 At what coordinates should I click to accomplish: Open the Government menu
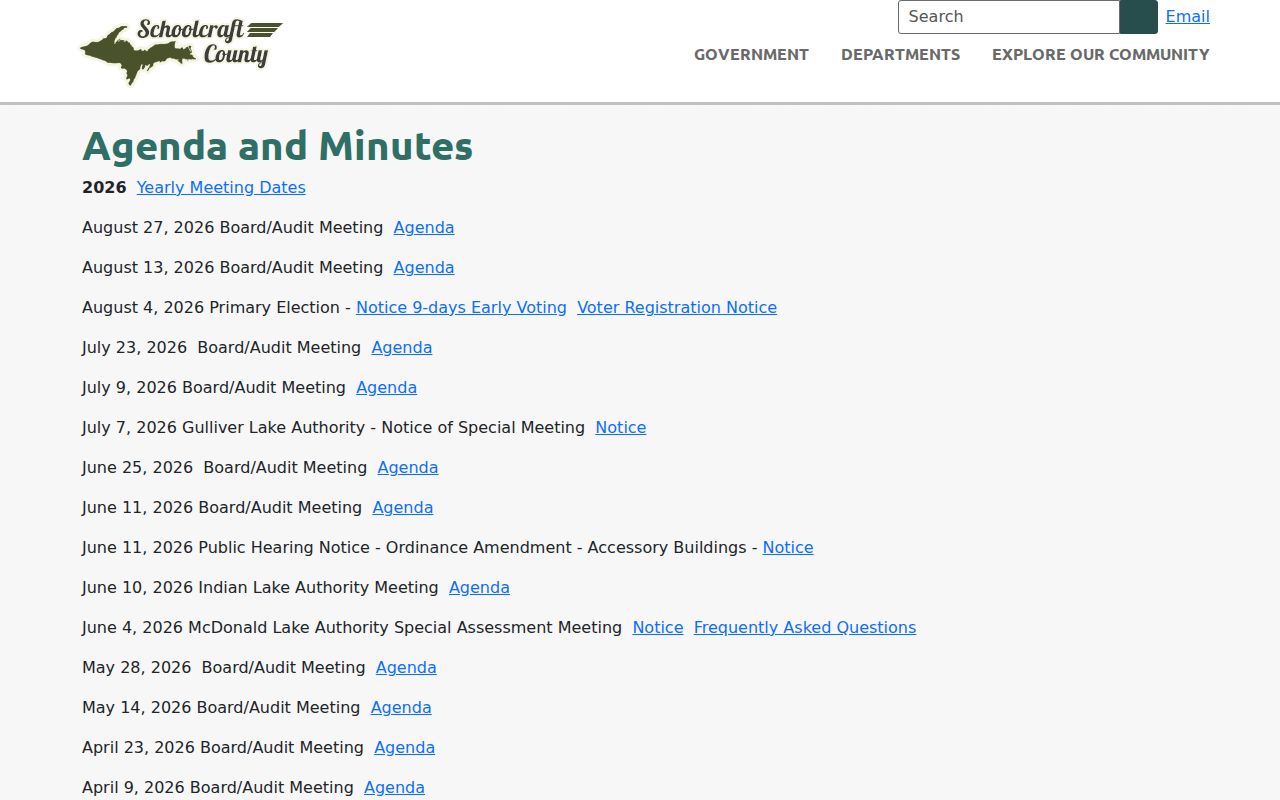tap(751, 55)
